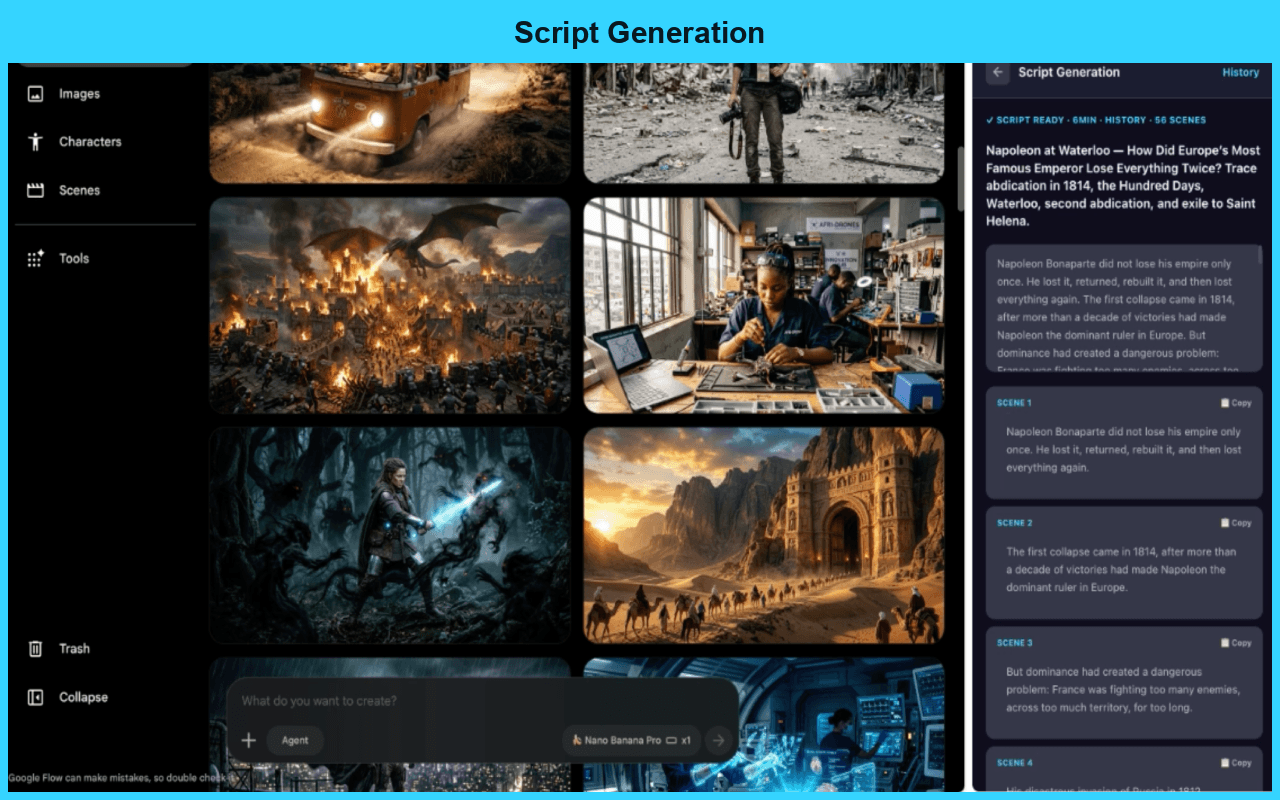
Task: Click the 'SCENE 4' label
Action: 1014,763
